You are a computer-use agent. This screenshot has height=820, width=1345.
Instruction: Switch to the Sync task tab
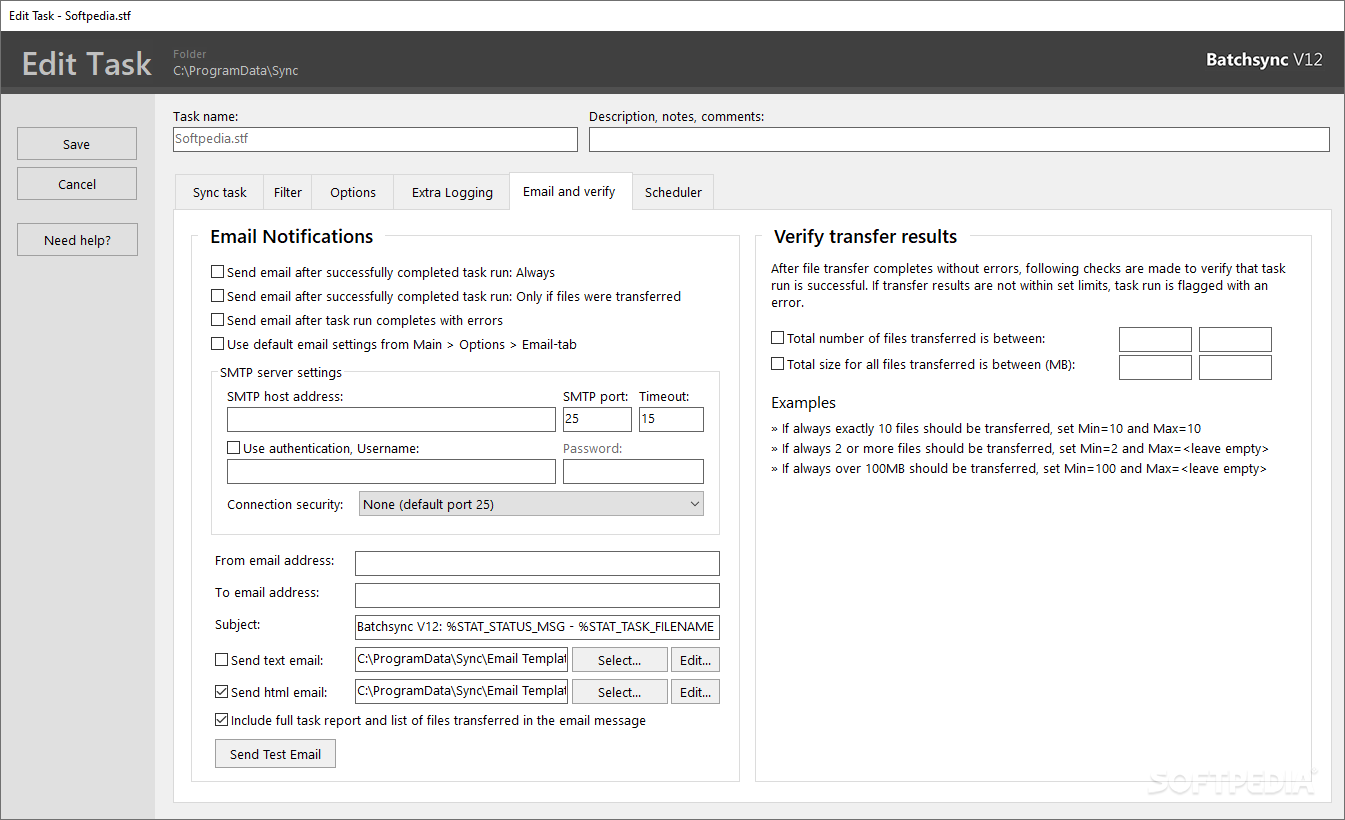click(219, 192)
